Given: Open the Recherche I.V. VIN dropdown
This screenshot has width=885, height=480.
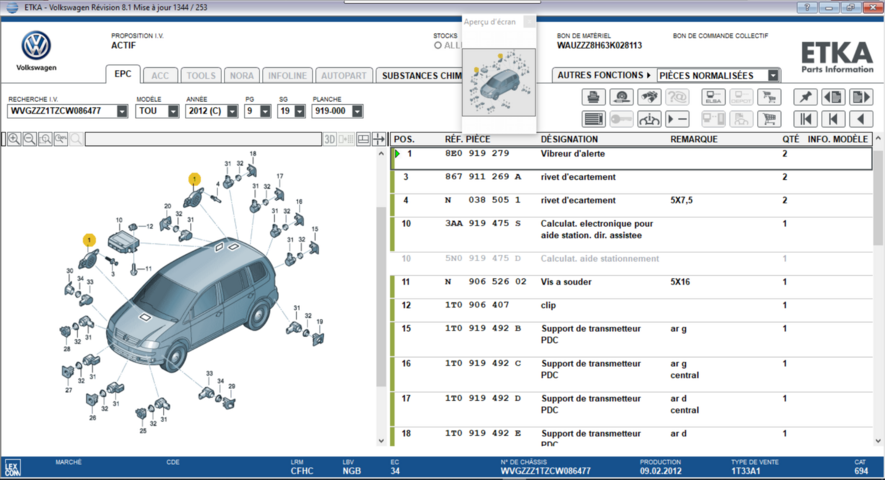Looking at the screenshot, I should click(x=122, y=111).
